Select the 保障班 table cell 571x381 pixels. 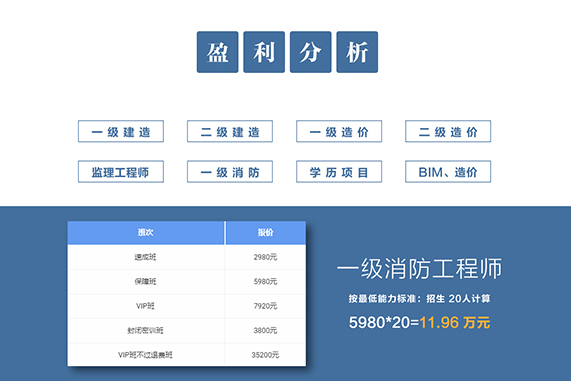[146, 282]
